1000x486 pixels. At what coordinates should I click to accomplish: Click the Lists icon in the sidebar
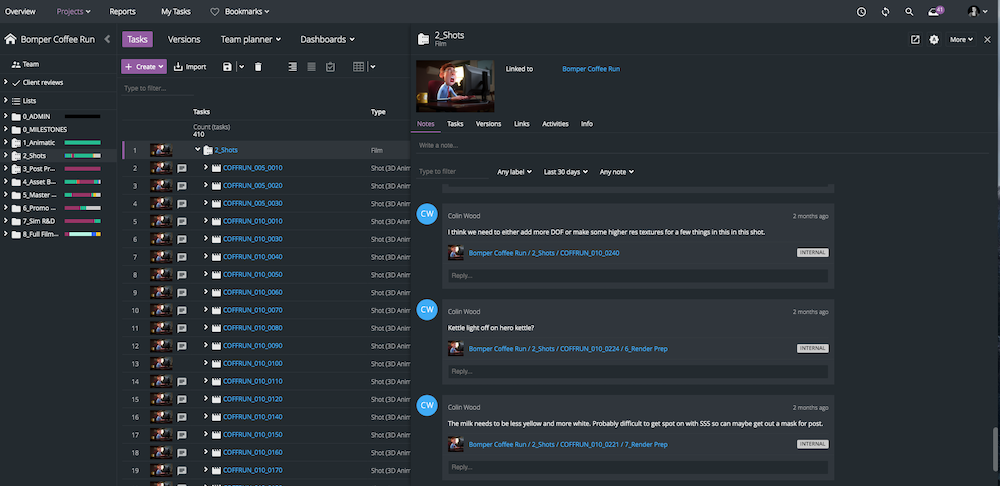[x=16, y=101]
